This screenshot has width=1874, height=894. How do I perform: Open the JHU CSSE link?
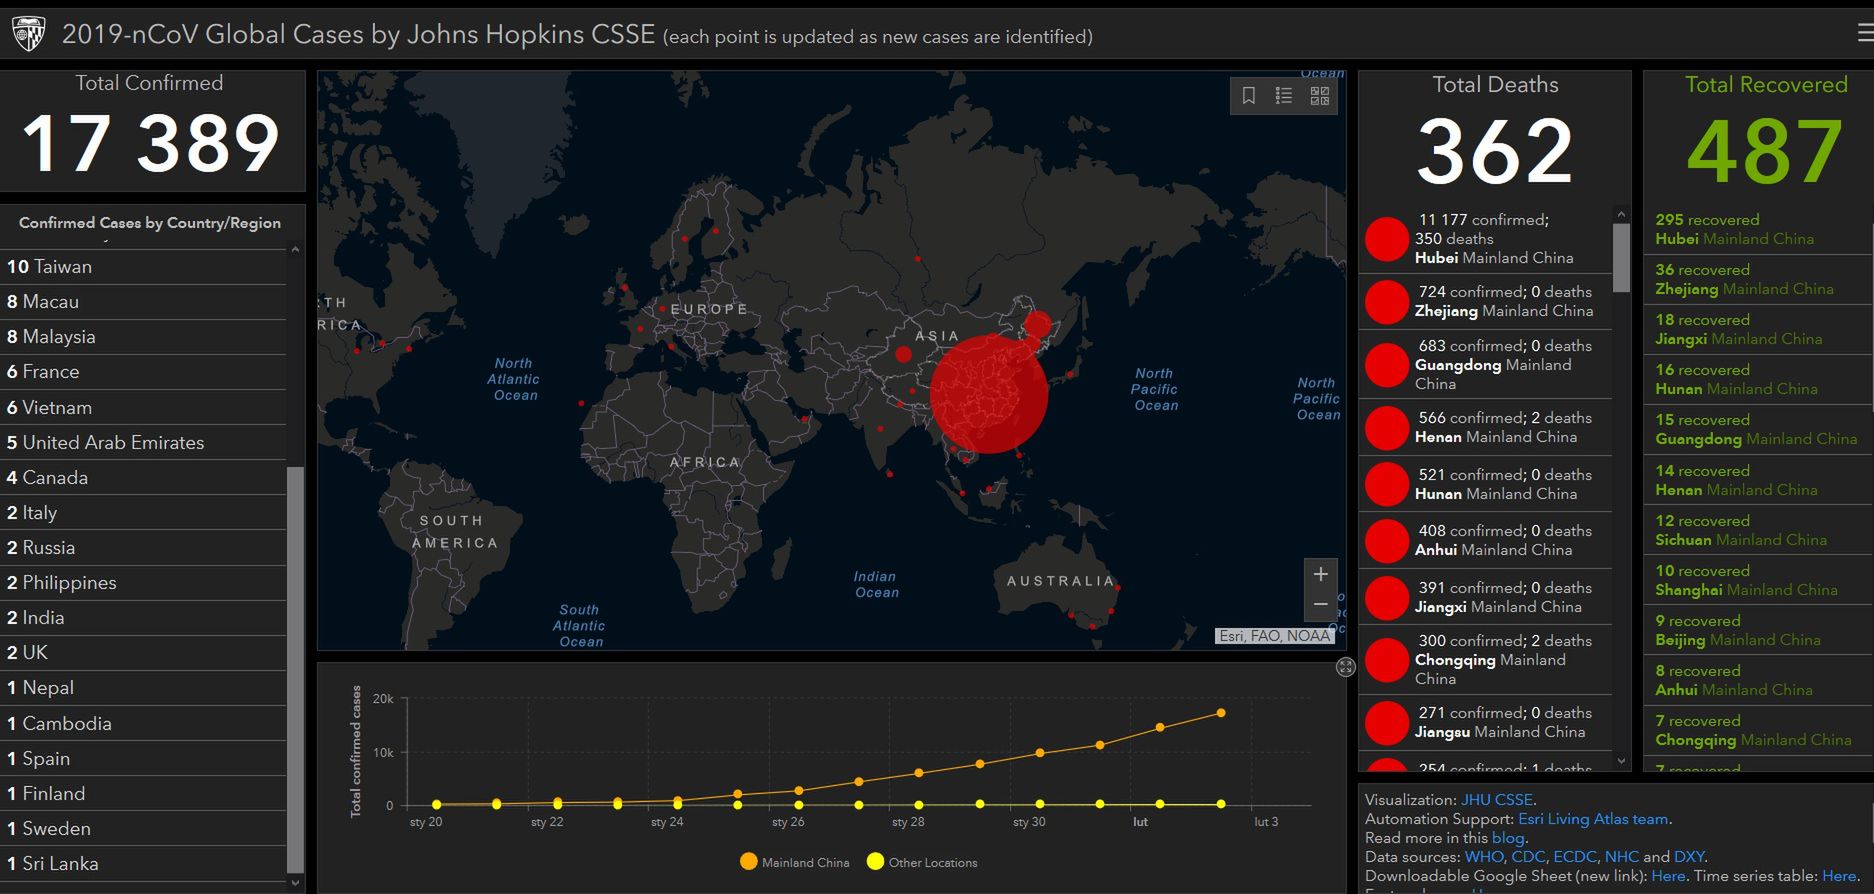pos(1497,800)
